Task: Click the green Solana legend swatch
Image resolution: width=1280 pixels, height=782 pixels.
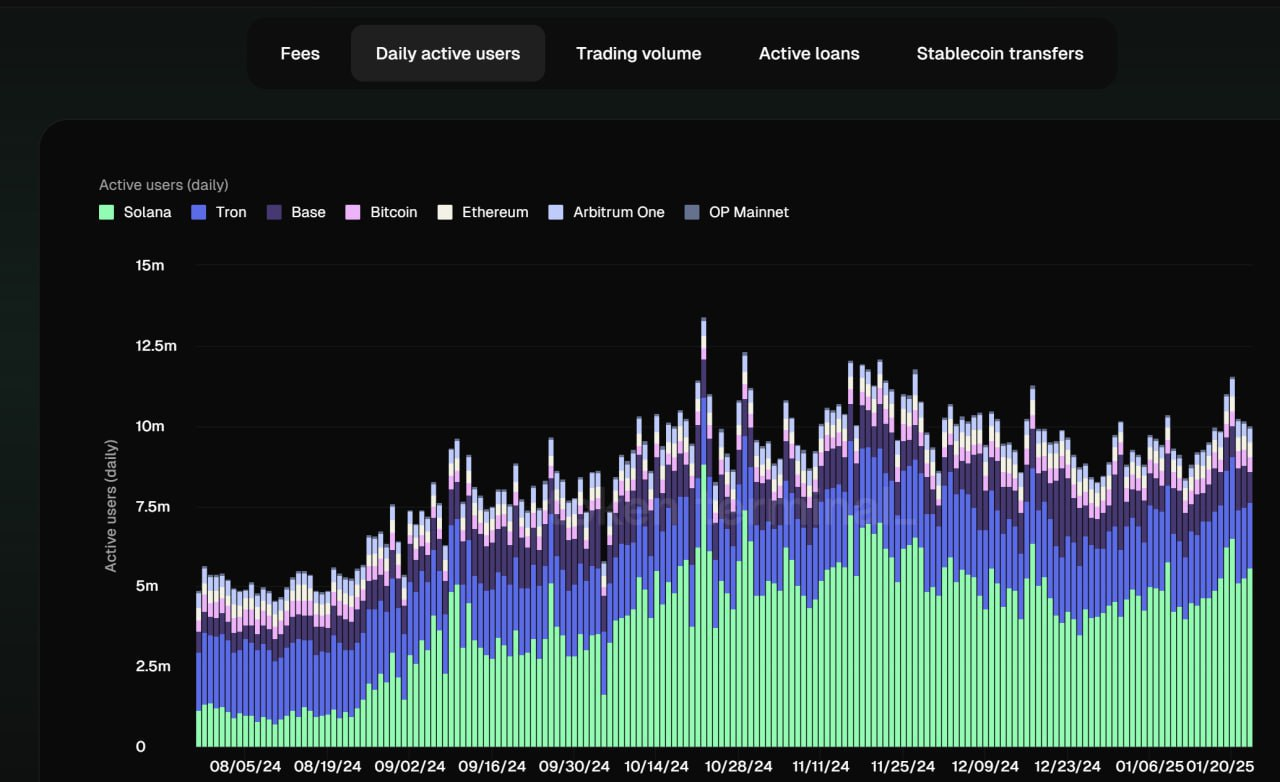Action: click(x=107, y=212)
